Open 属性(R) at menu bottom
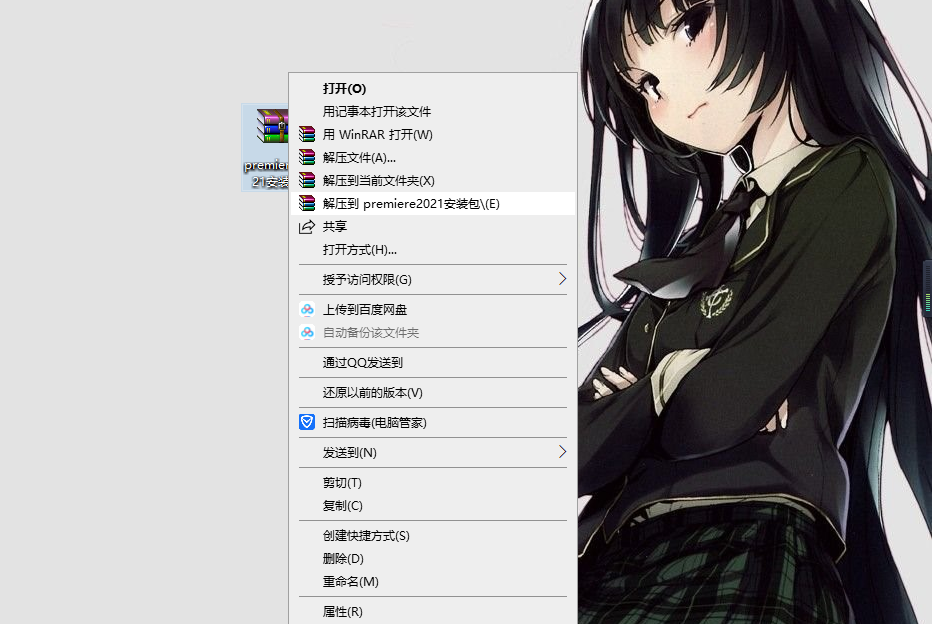This screenshot has height=624, width=932. (x=433, y=612)
